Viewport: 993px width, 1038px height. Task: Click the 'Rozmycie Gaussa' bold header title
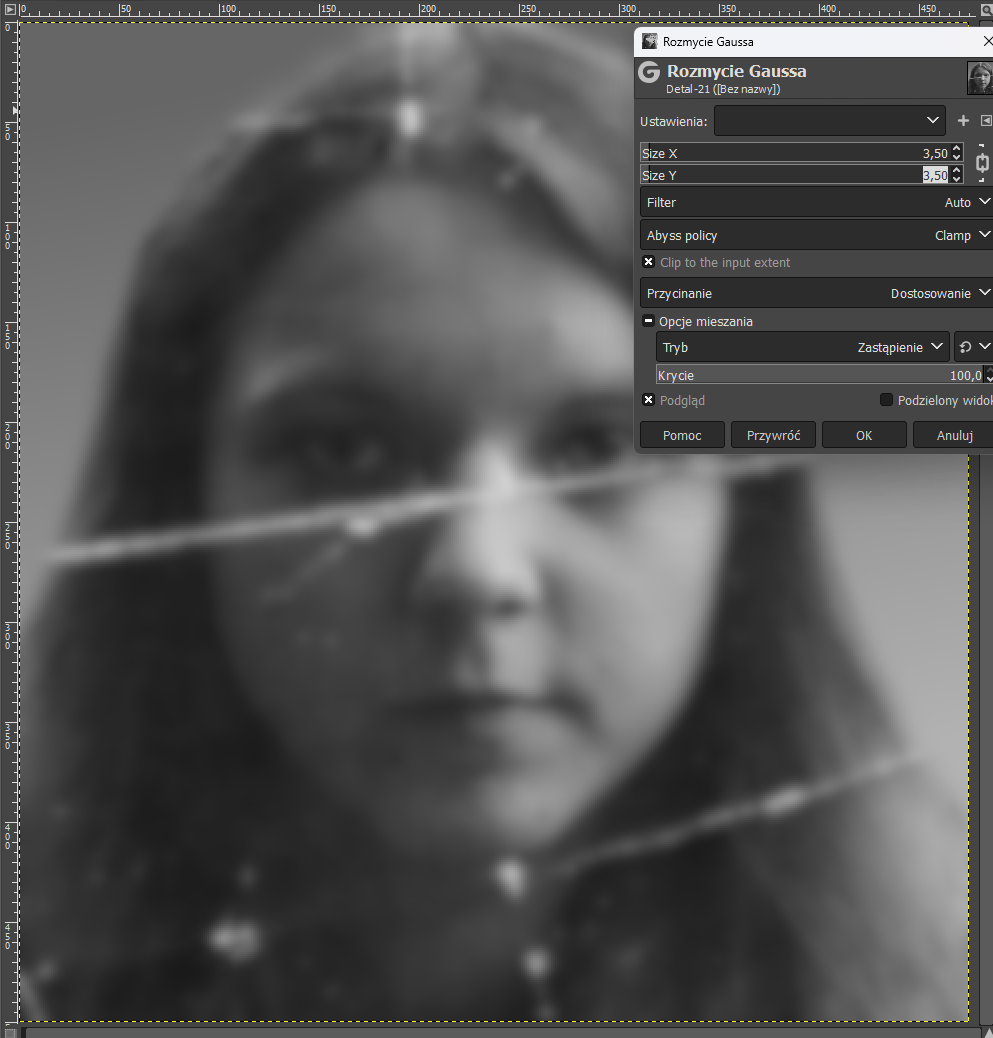point(736,71)
